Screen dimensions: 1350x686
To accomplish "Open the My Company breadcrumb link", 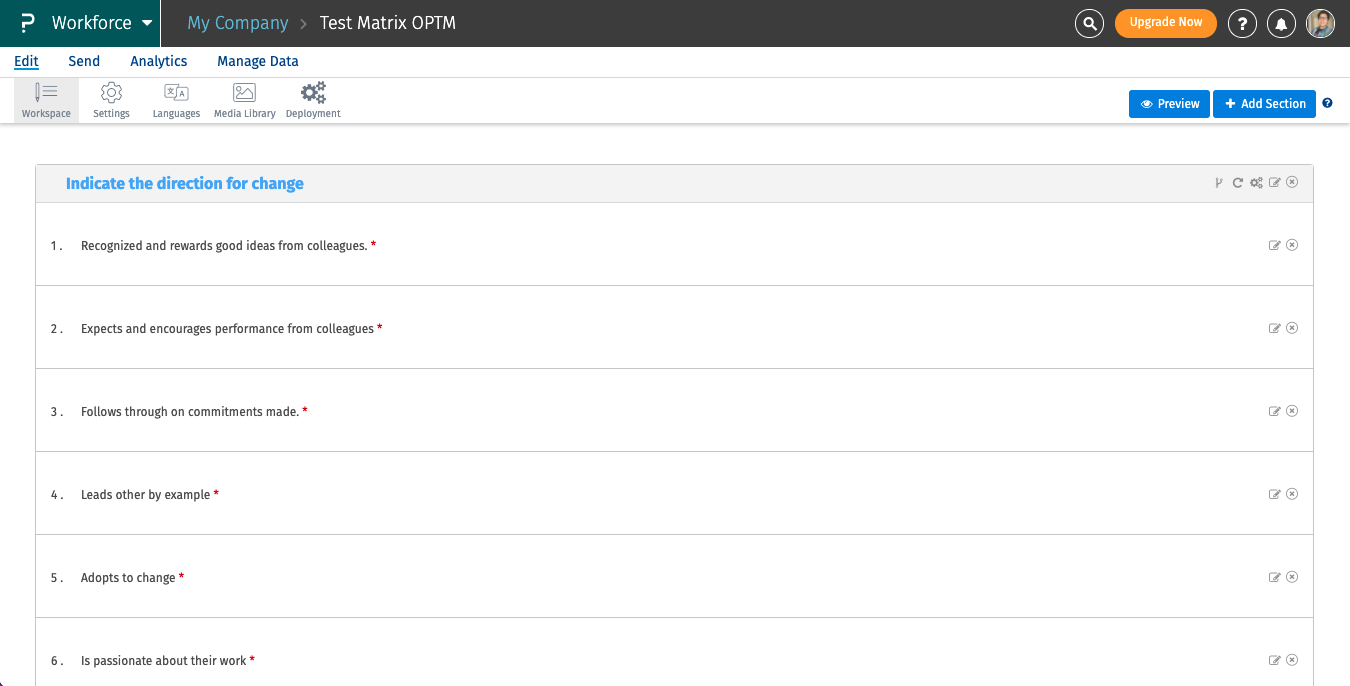I will click(x=237, y=23).
